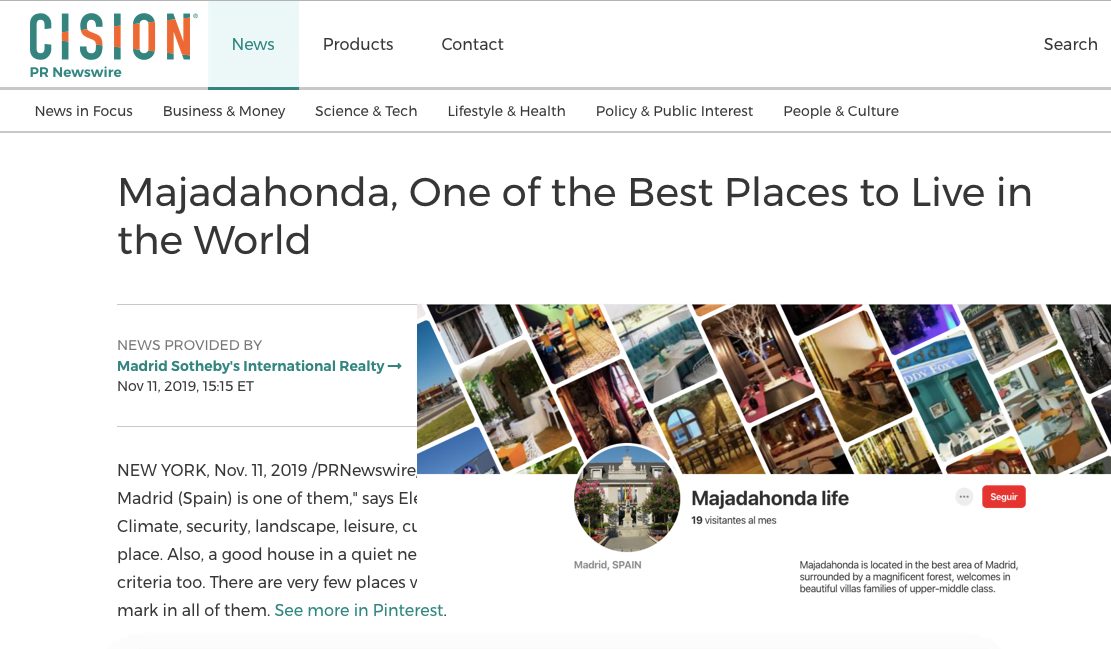Open the three-dot options icon beside Seguir
1111x649 pixels.
pos(964,497)
